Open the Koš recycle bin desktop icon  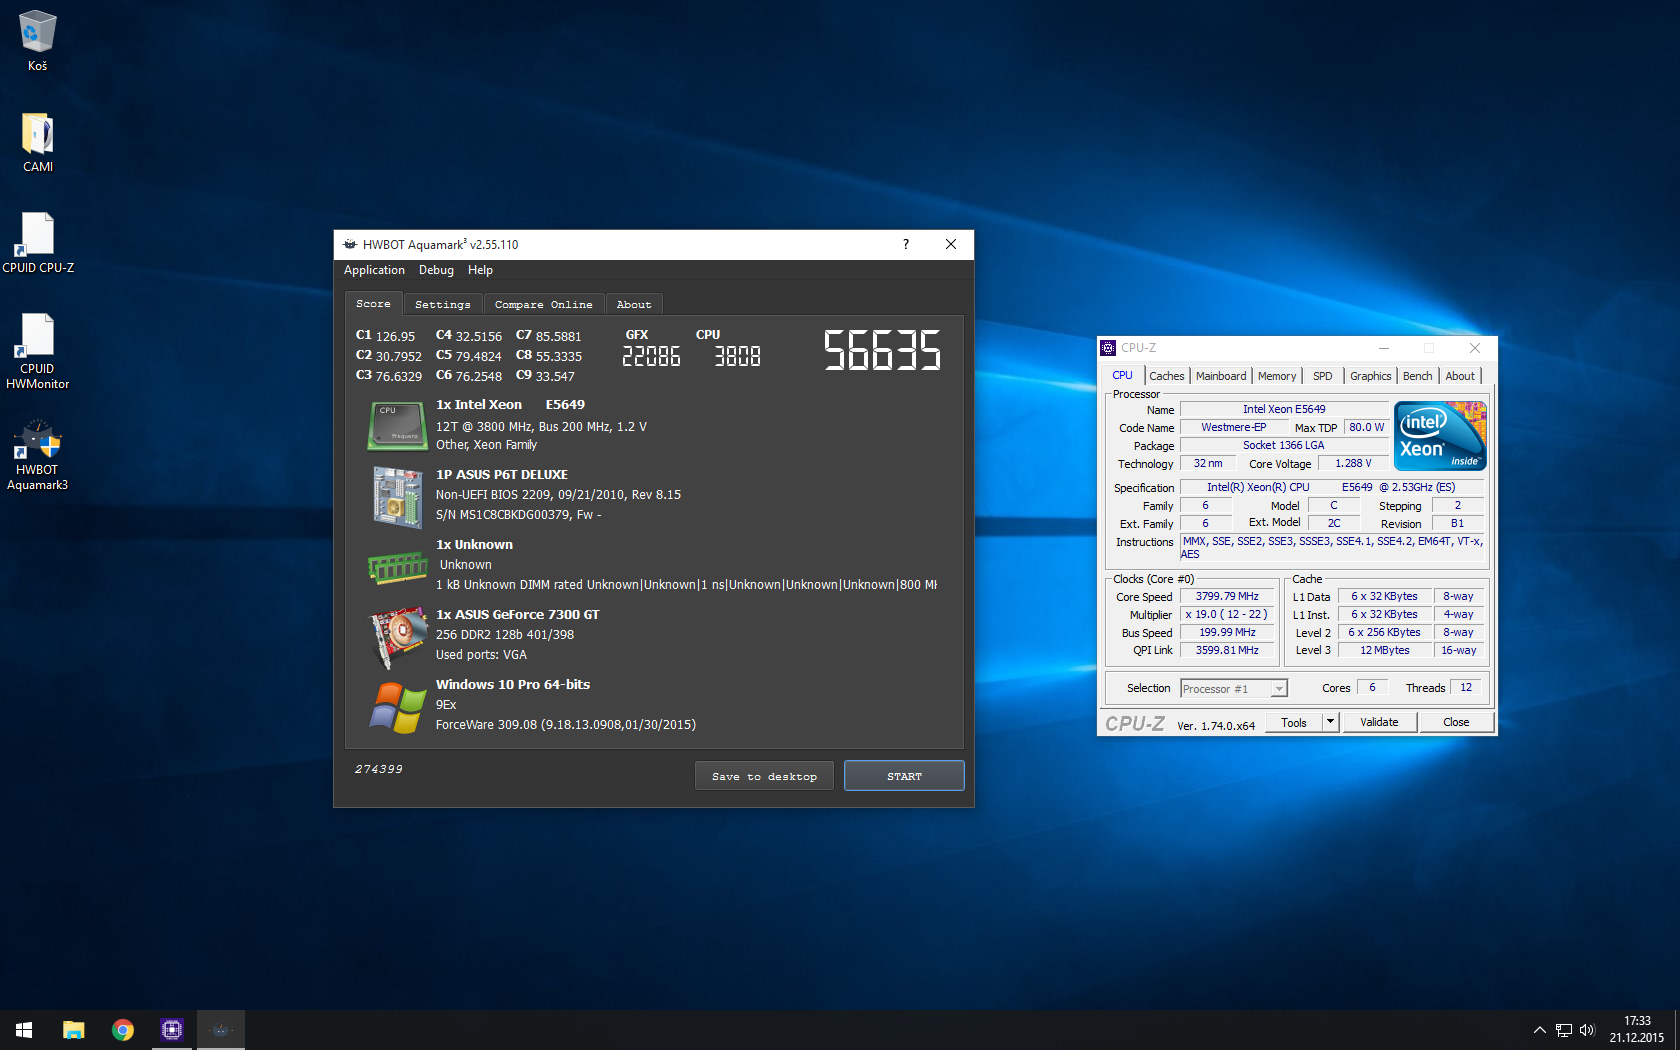click(37, 41)
